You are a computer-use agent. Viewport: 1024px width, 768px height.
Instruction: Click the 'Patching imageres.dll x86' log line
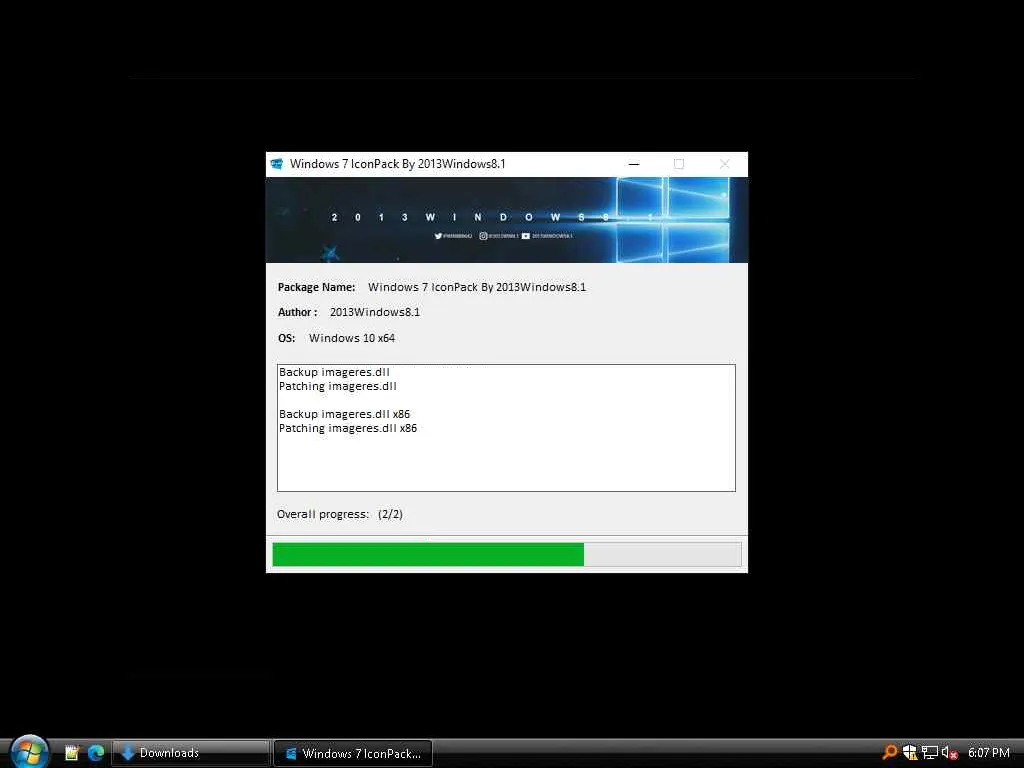347,428
